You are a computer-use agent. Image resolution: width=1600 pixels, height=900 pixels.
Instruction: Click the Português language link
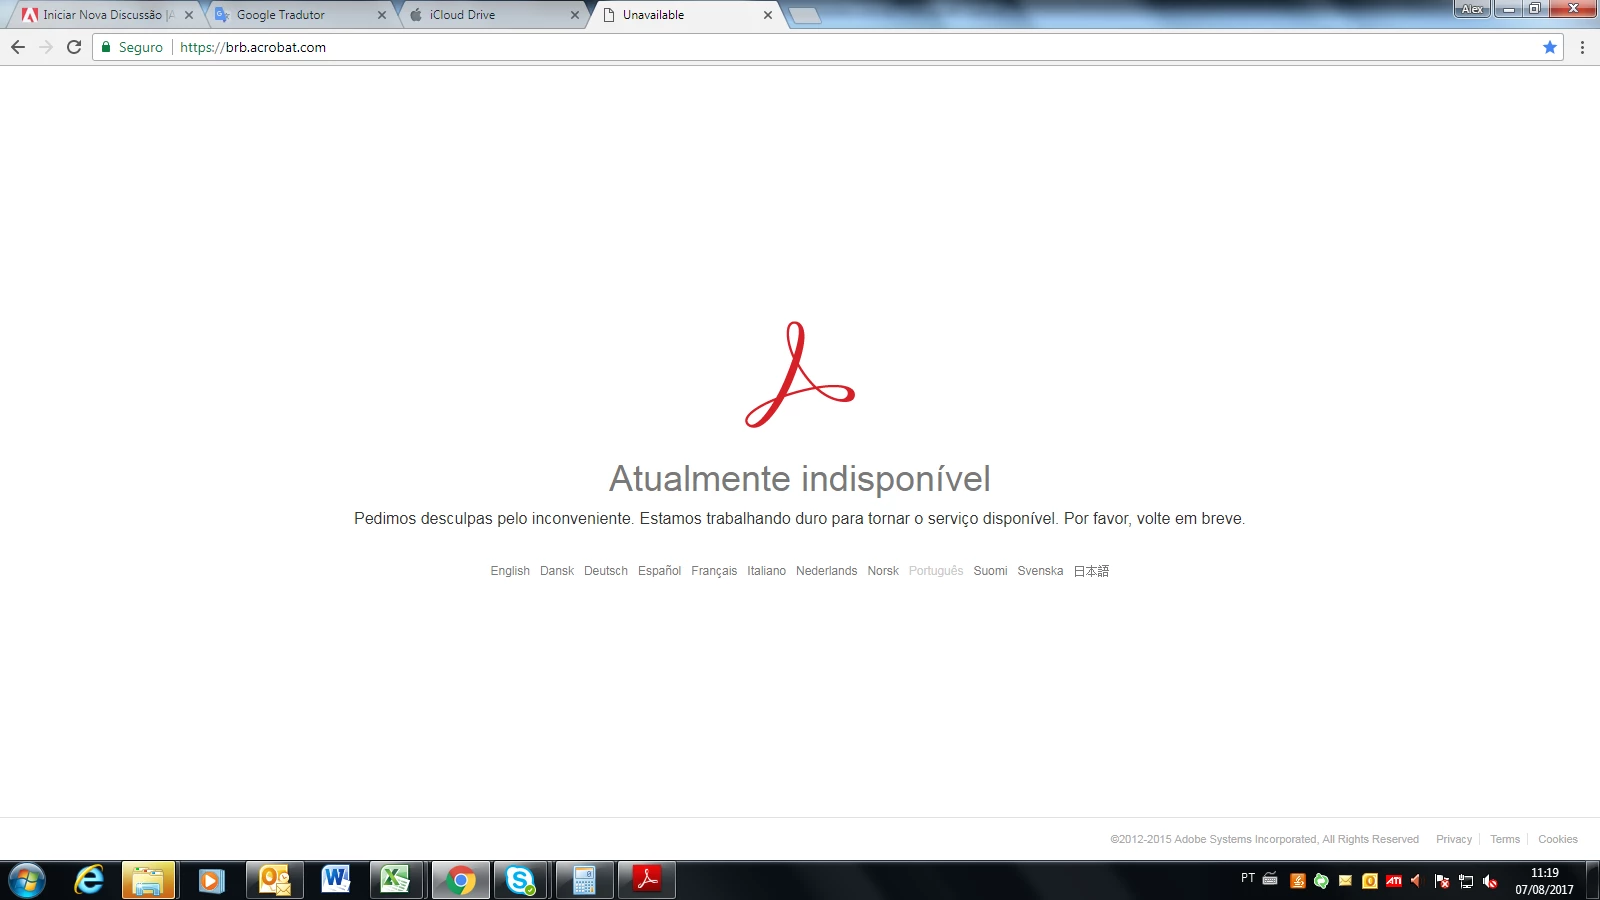tap(936, 571)
